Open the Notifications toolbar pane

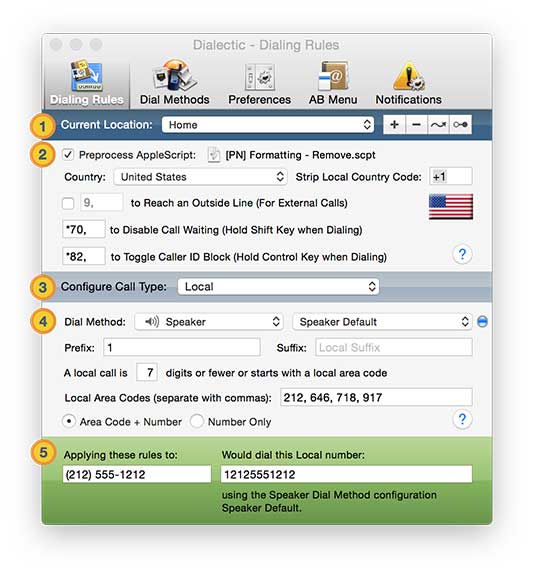click(408, 83)
